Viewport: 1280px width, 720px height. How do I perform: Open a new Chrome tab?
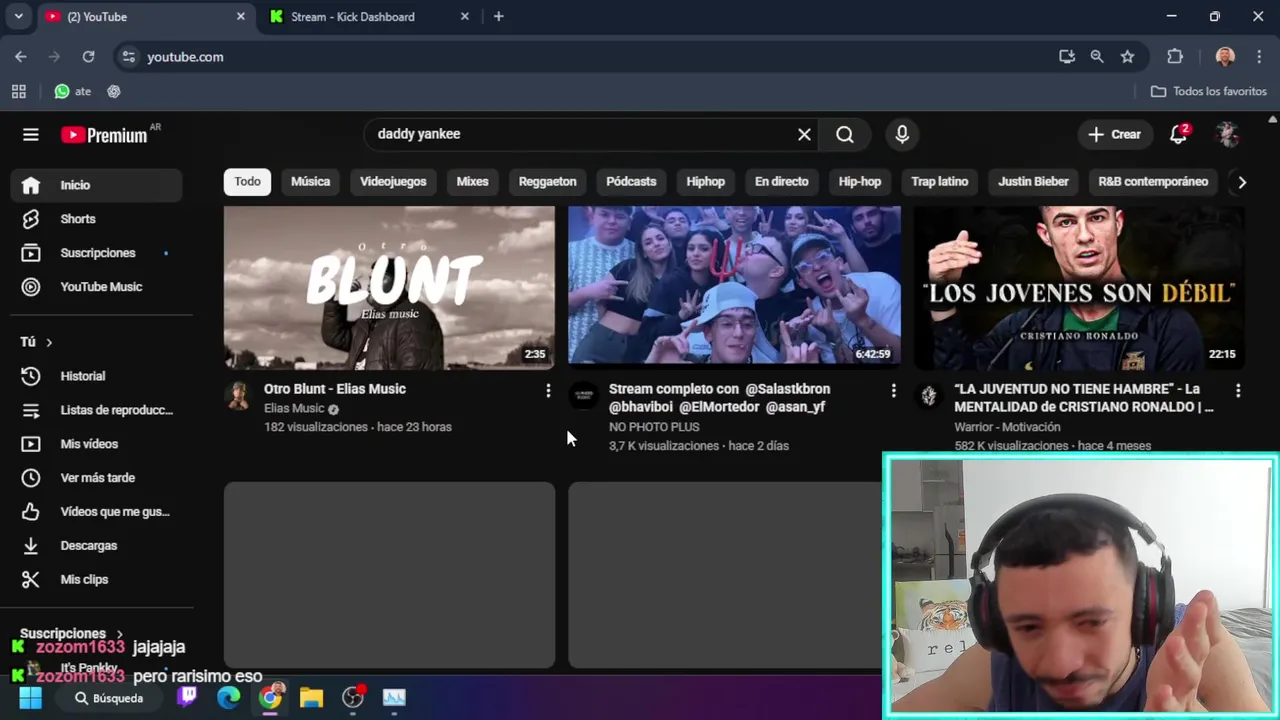498,17
